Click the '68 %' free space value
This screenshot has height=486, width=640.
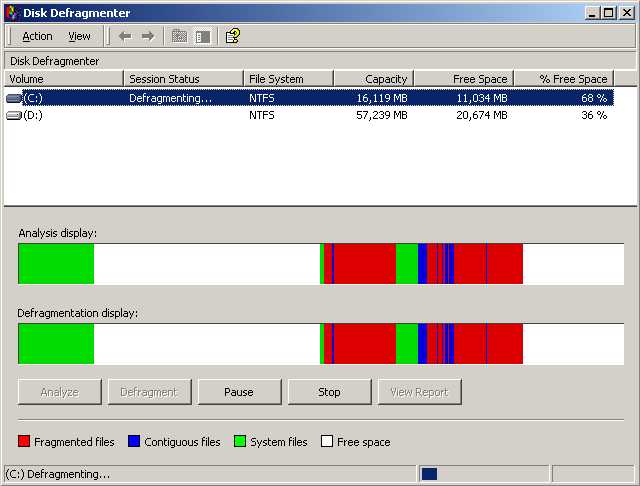(x=594, y=98)
